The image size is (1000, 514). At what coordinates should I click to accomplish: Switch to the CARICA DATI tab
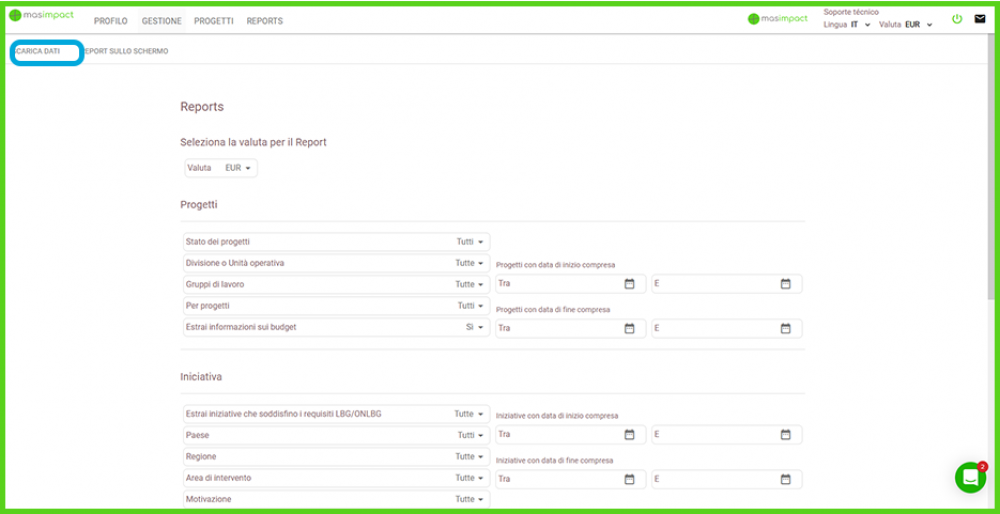[38, 51]
